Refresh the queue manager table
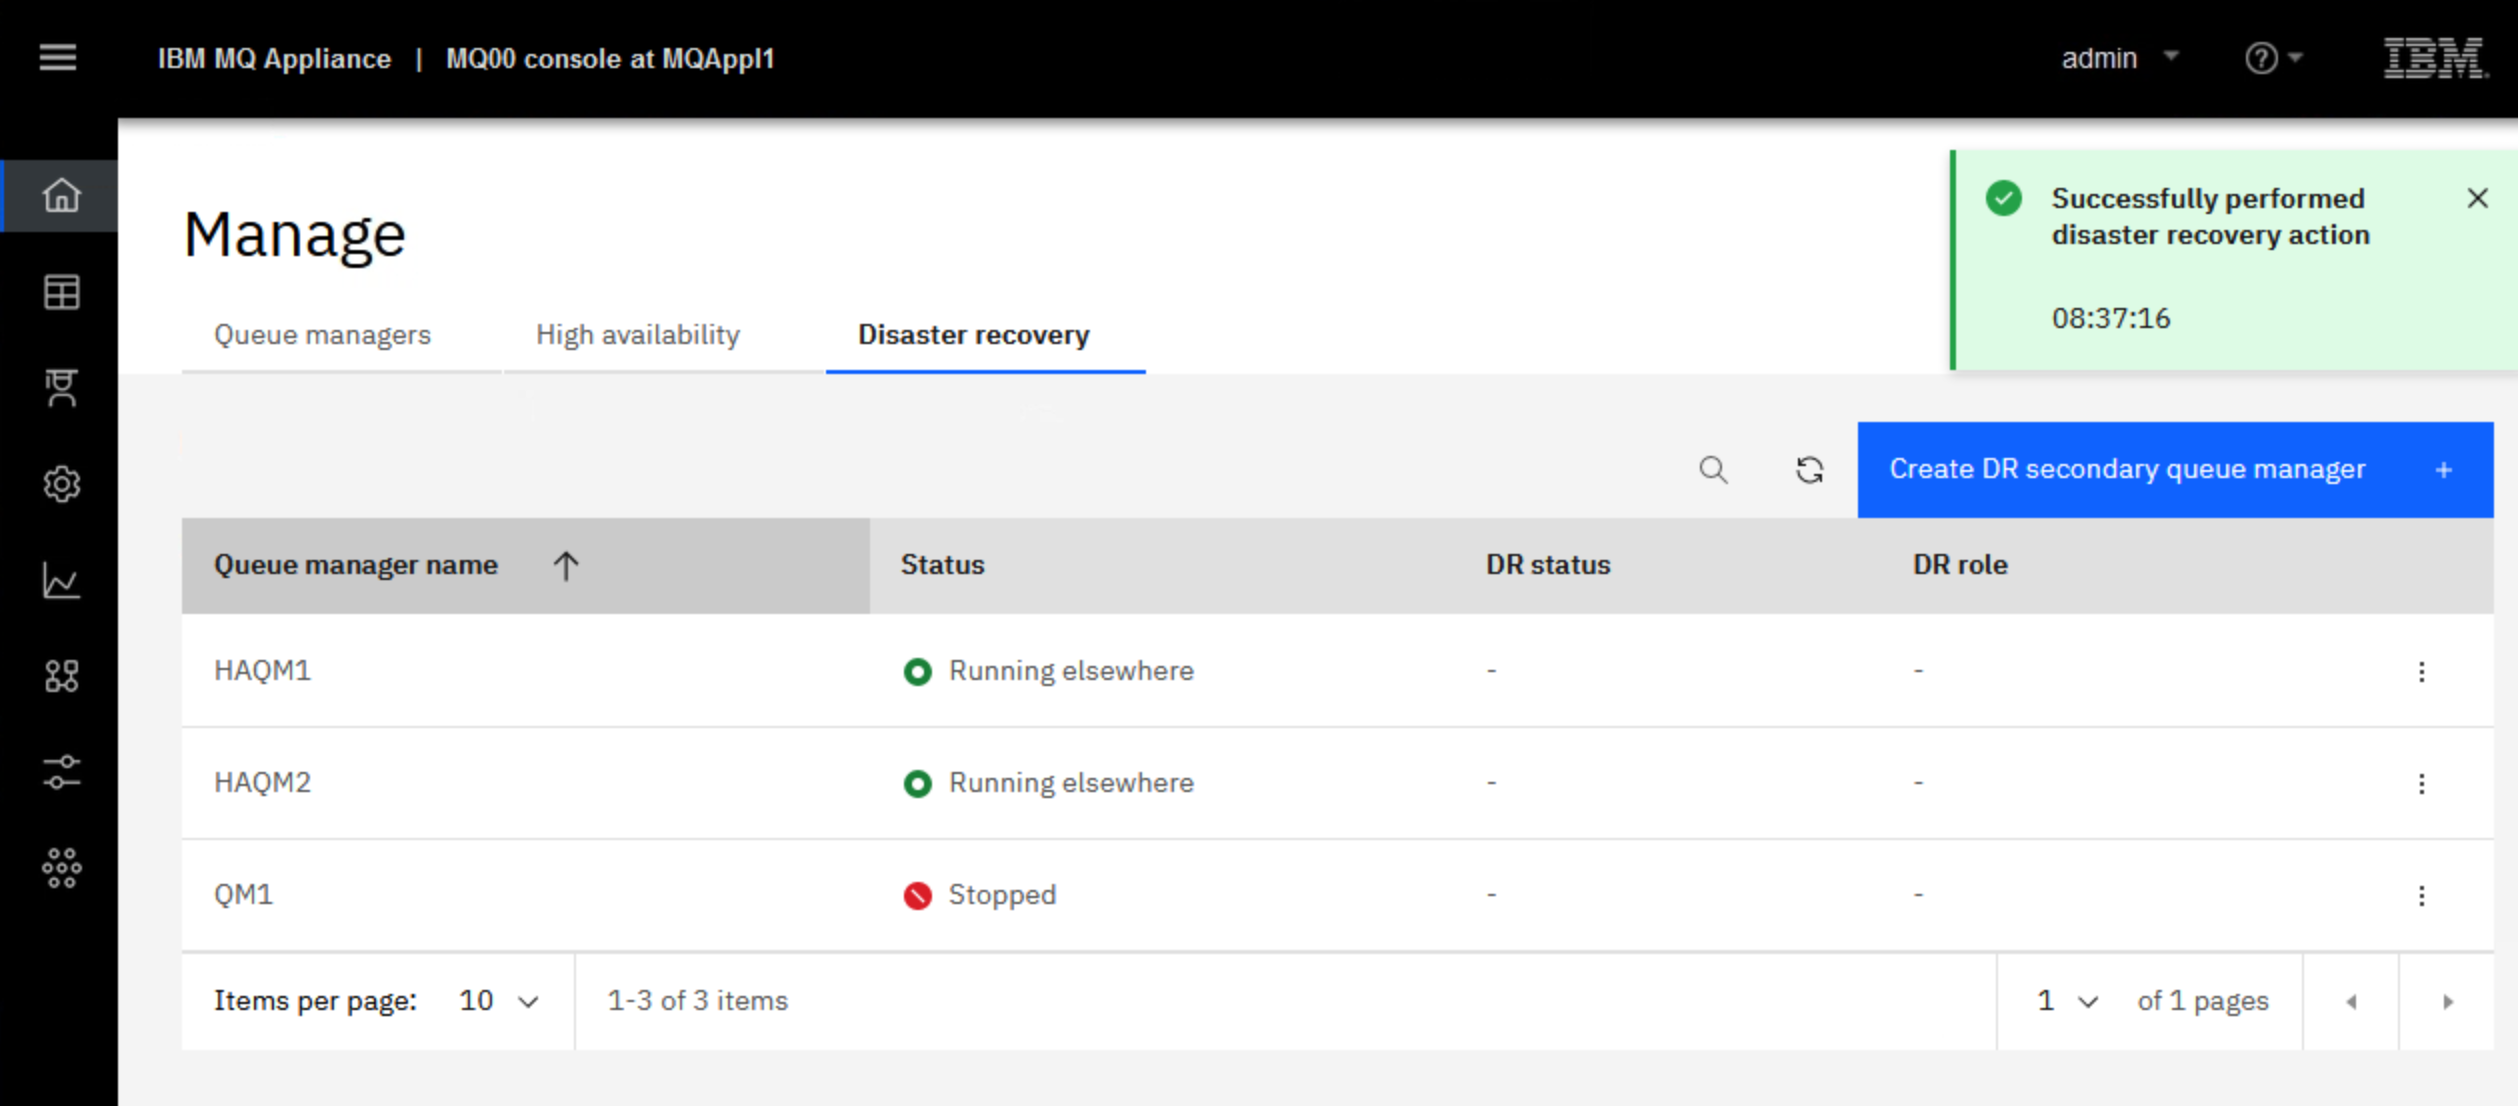The image size is (2518, 1106). pyautogui.click(x=1809, y=470)
